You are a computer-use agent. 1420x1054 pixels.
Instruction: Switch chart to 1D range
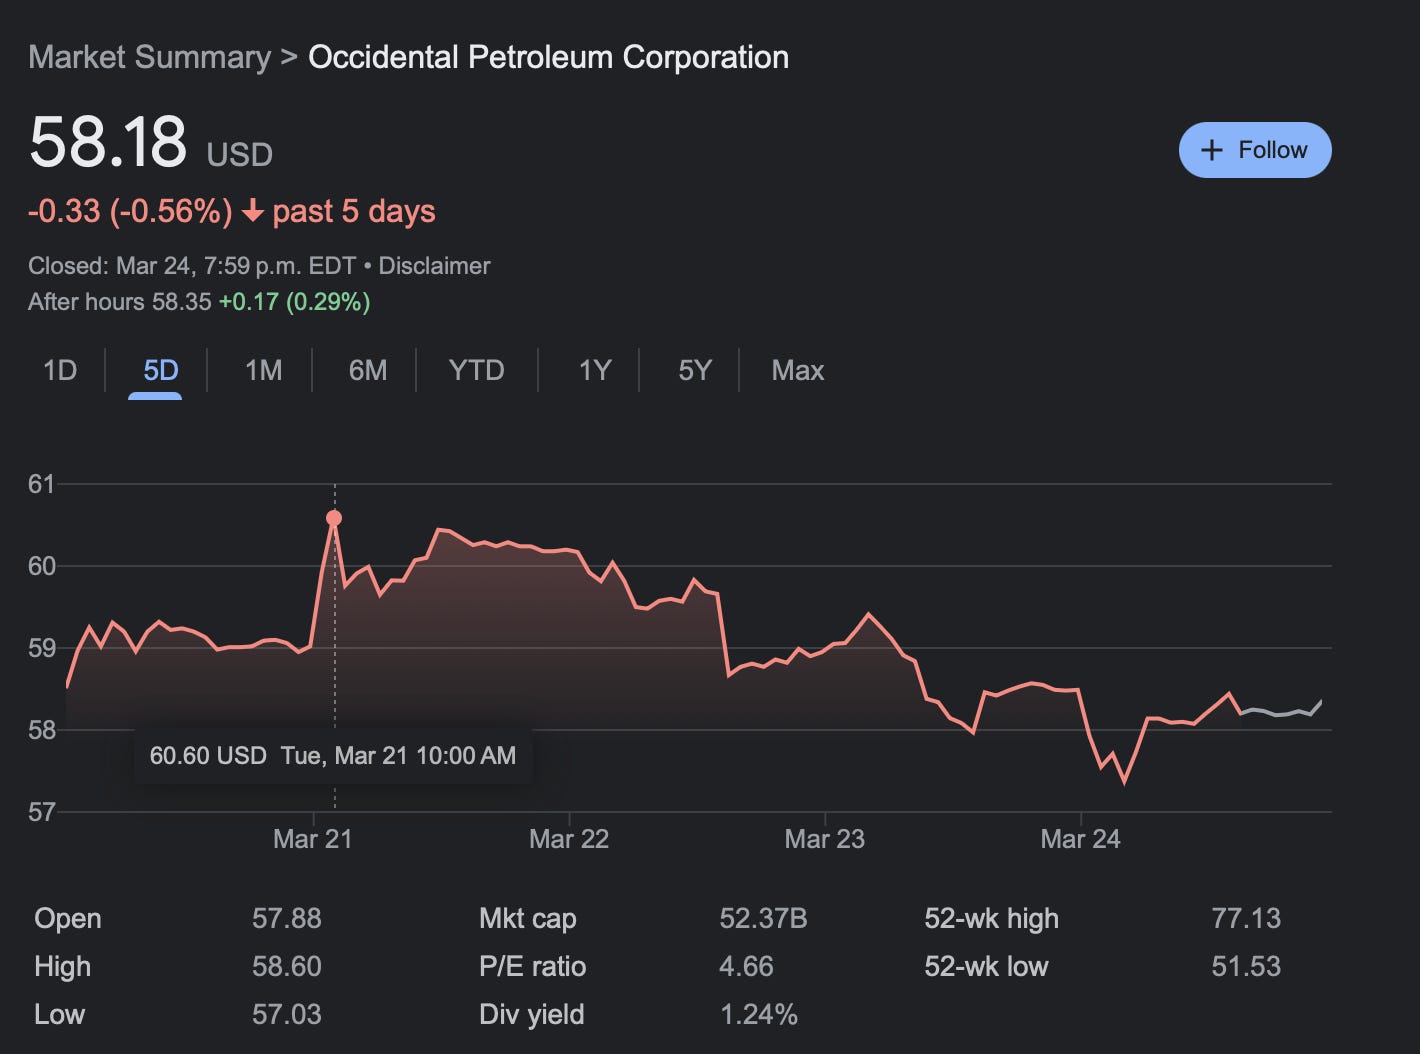60,370
